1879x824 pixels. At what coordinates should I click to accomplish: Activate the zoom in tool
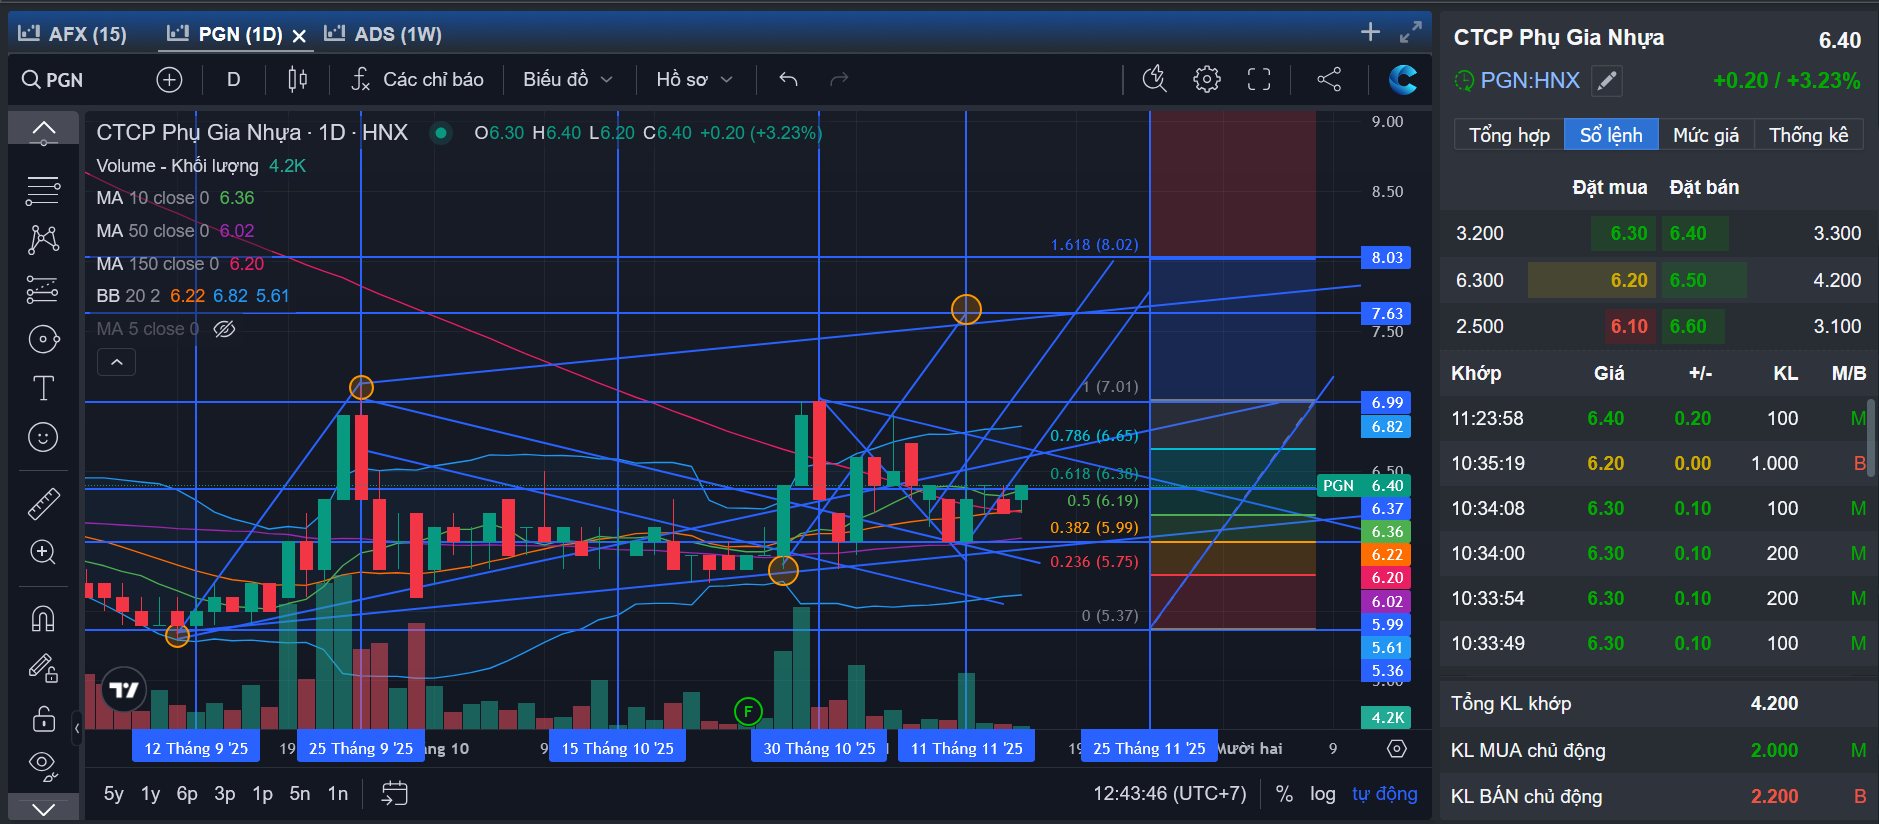(43, 552)
